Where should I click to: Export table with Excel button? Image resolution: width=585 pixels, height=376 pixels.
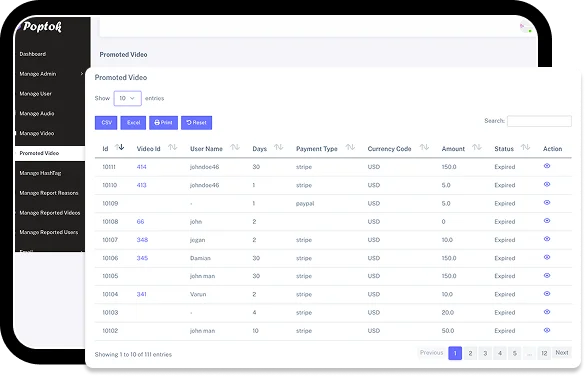pyautogui.click(x=133, y=123)
